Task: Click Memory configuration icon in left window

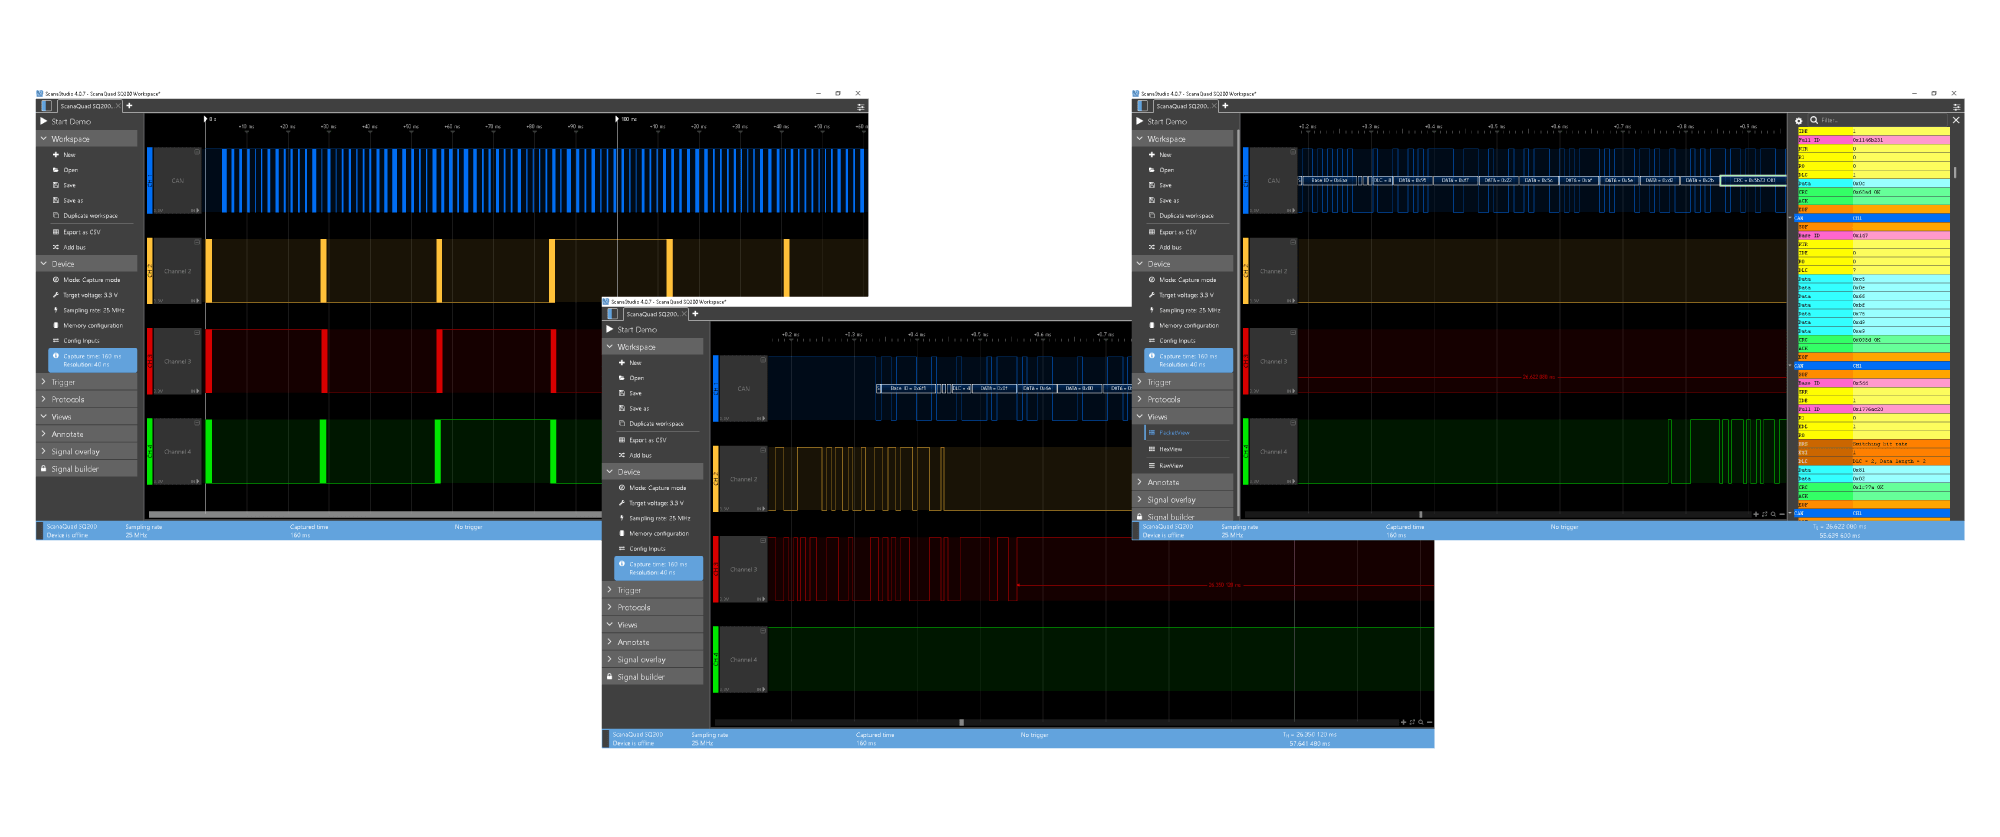Action: [x=56, y=325]
